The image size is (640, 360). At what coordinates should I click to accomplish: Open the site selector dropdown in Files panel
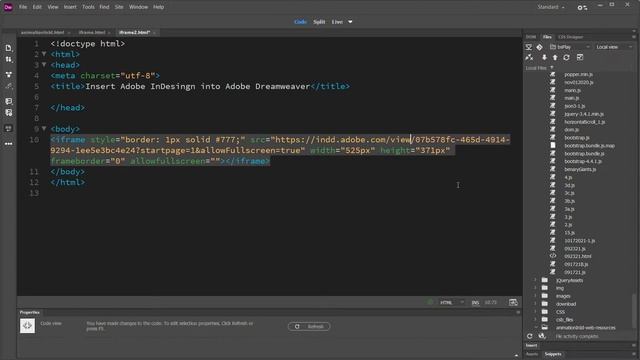(x=569, y=47)
